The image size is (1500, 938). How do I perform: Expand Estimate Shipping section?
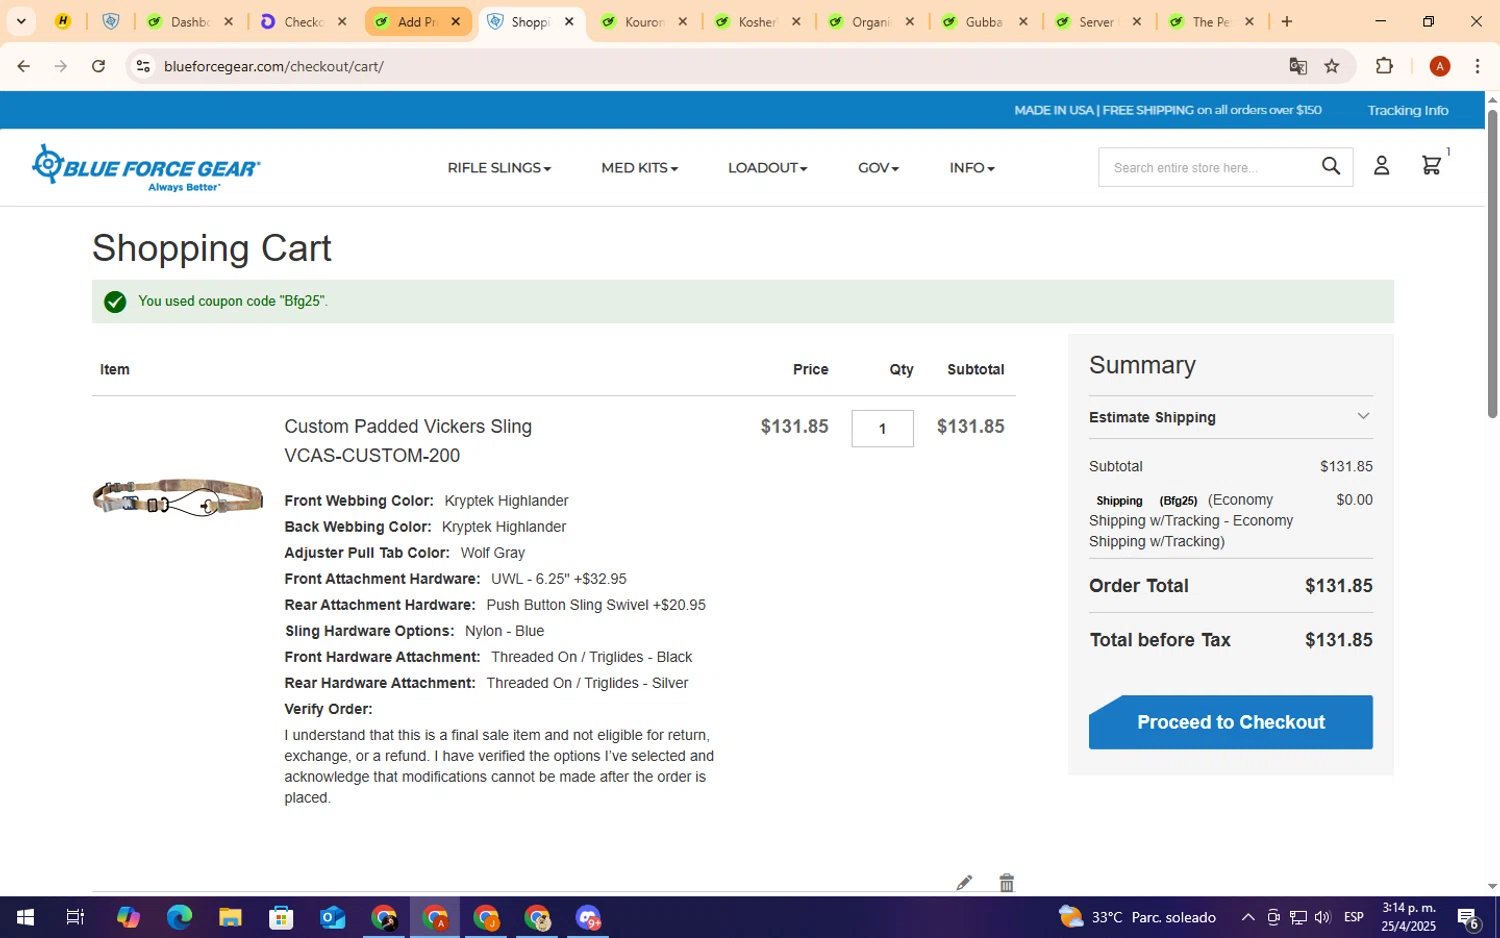(x=1230, y=417)
